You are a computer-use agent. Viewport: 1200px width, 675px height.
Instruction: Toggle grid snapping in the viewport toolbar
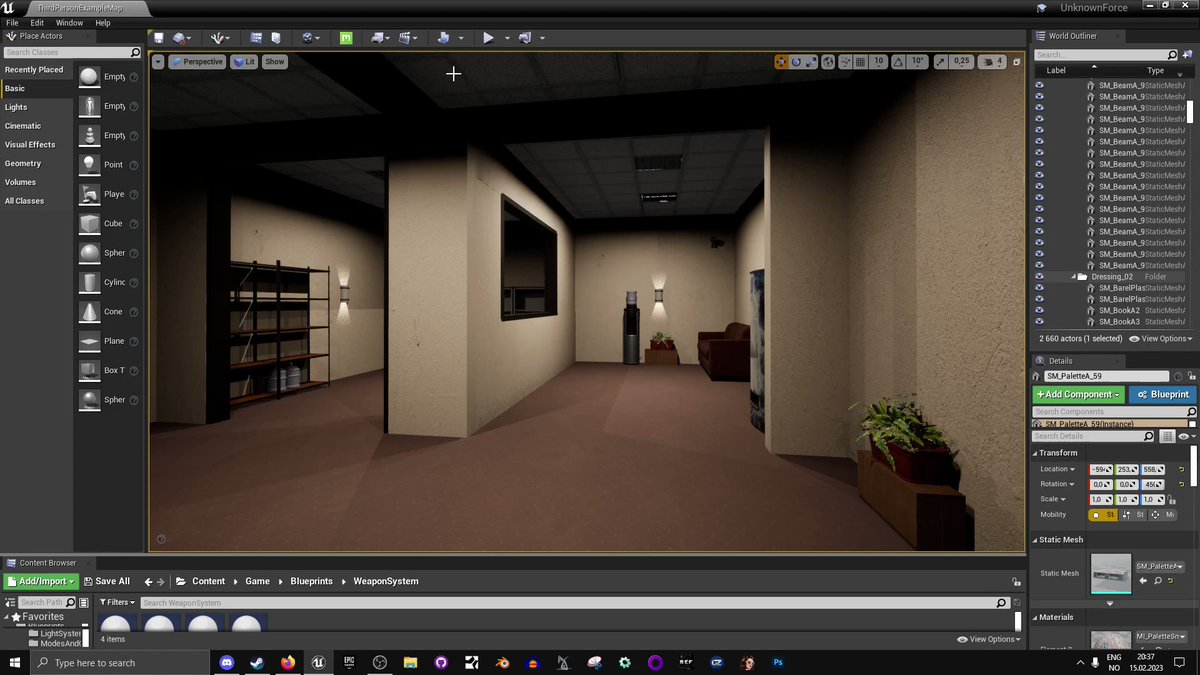click(x=859, y=61)
